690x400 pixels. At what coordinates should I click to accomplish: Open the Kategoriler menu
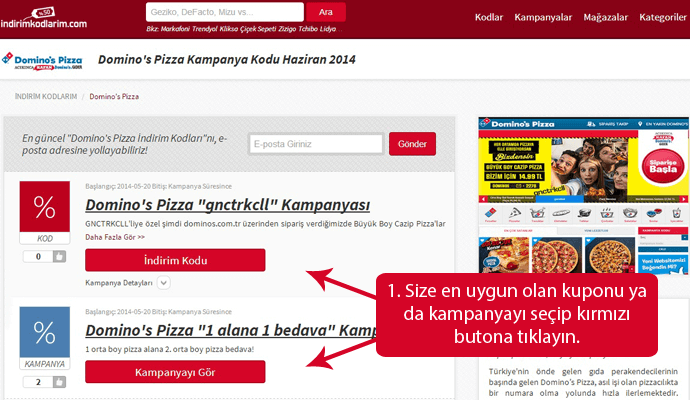click(663, 18)
